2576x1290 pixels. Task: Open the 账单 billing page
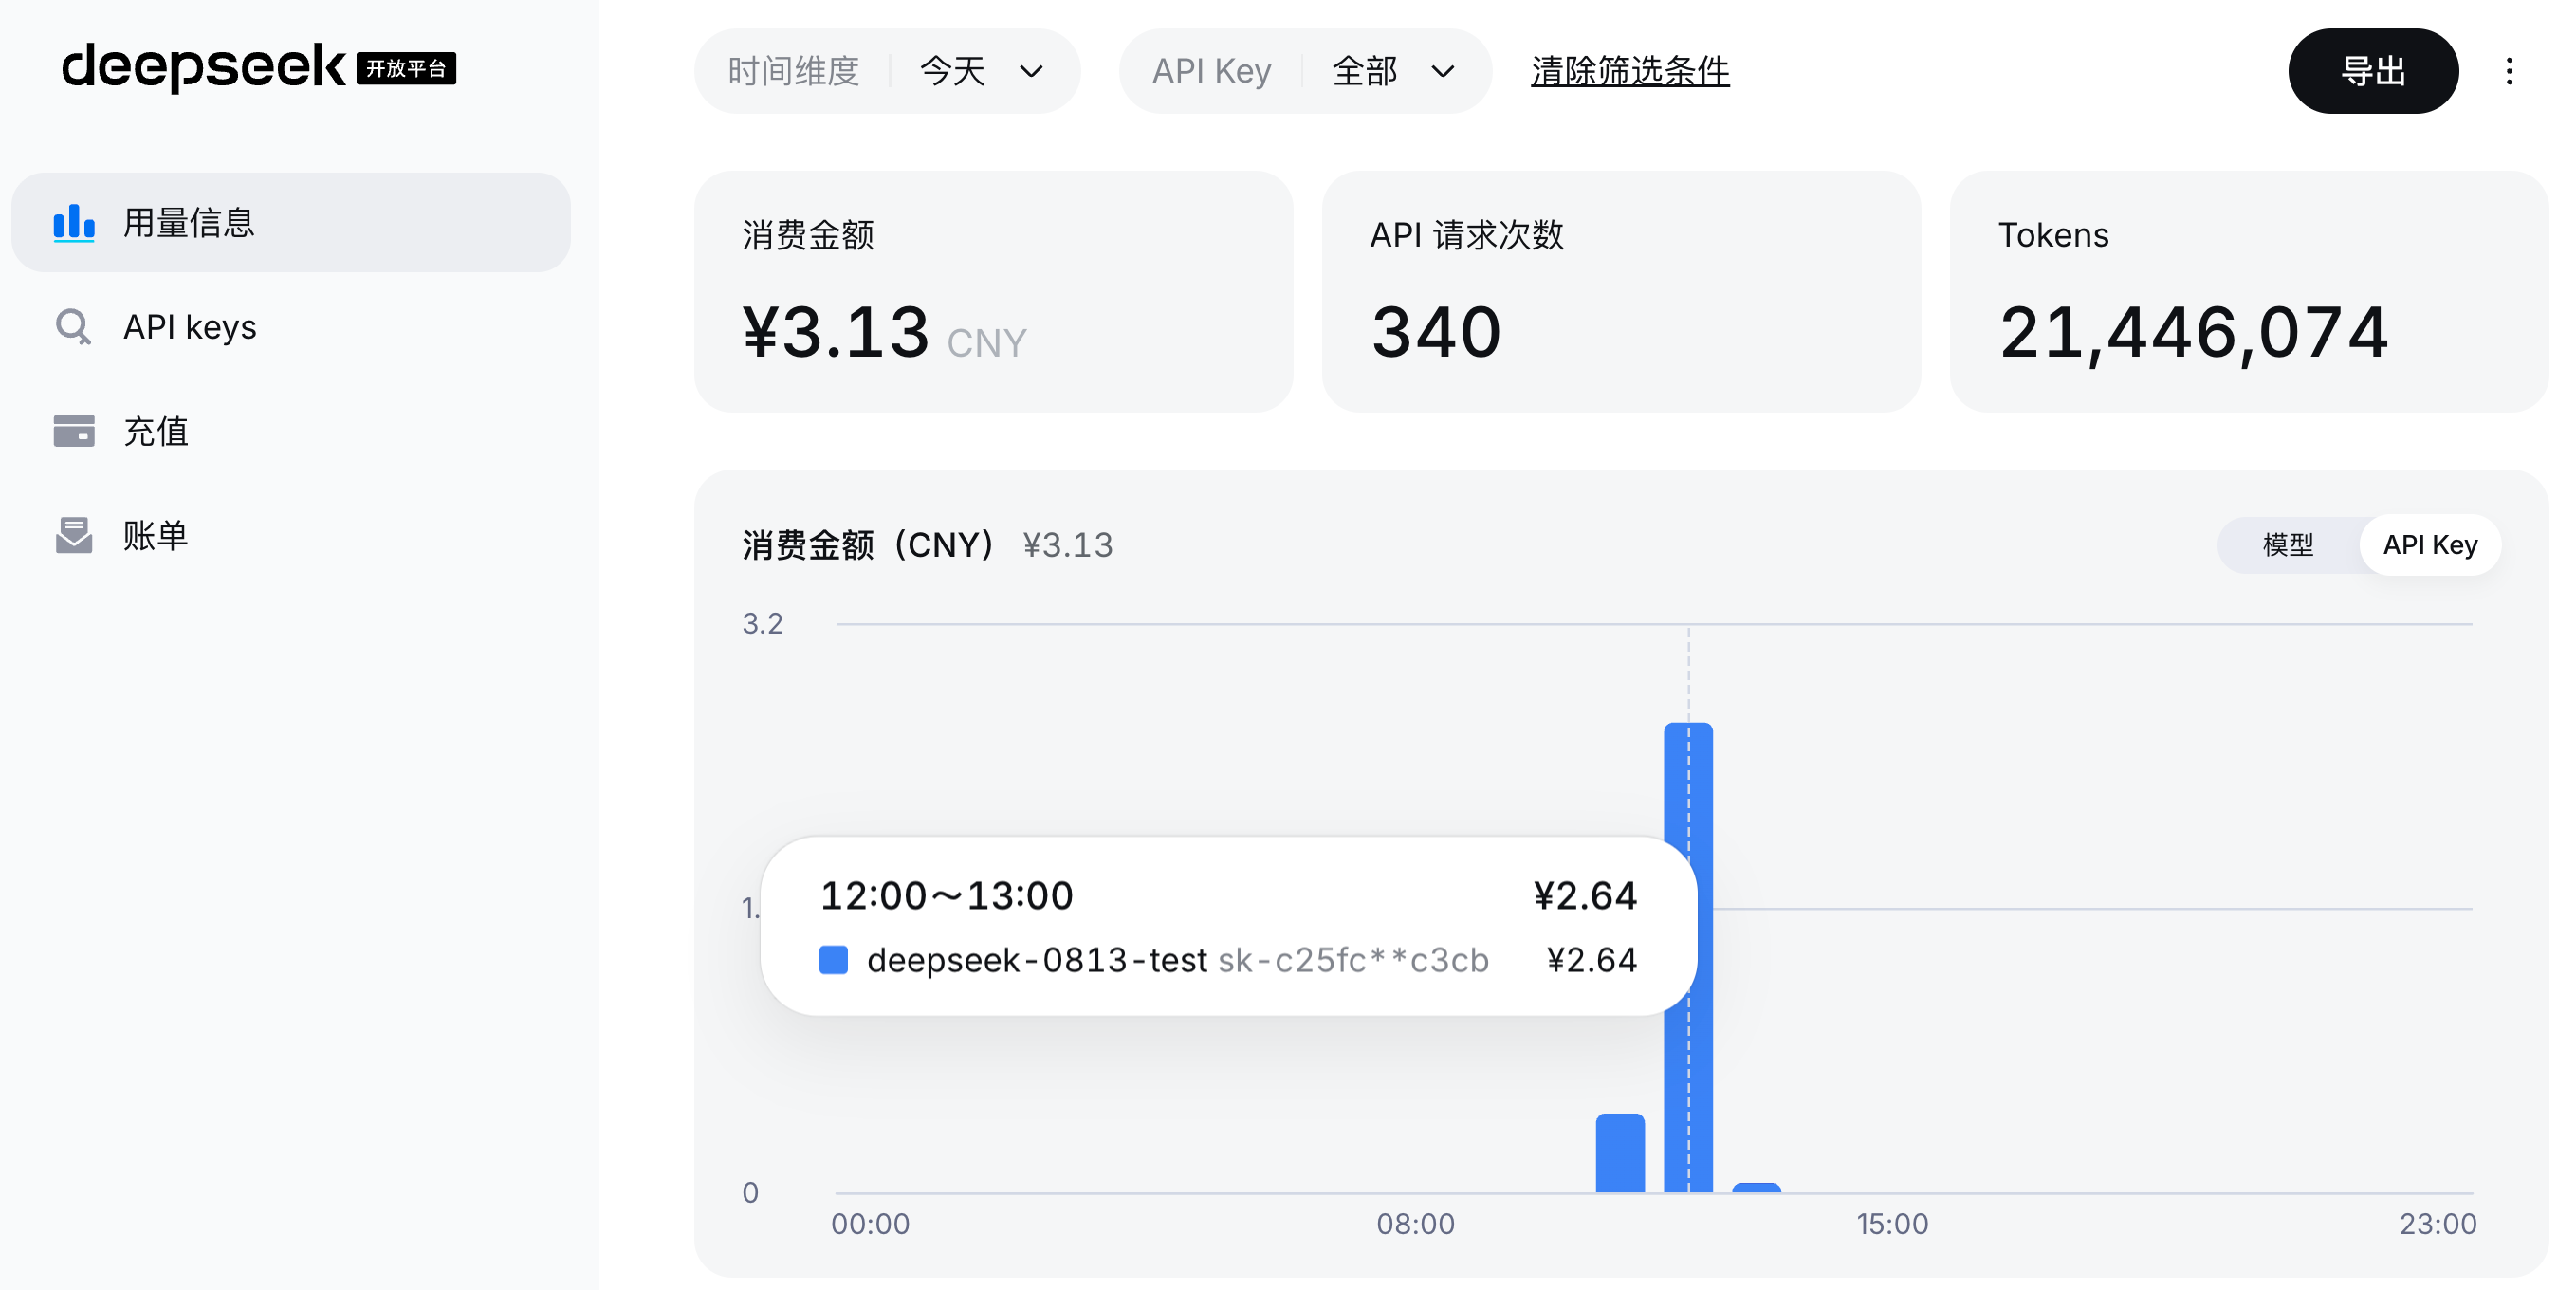[291, 535]
